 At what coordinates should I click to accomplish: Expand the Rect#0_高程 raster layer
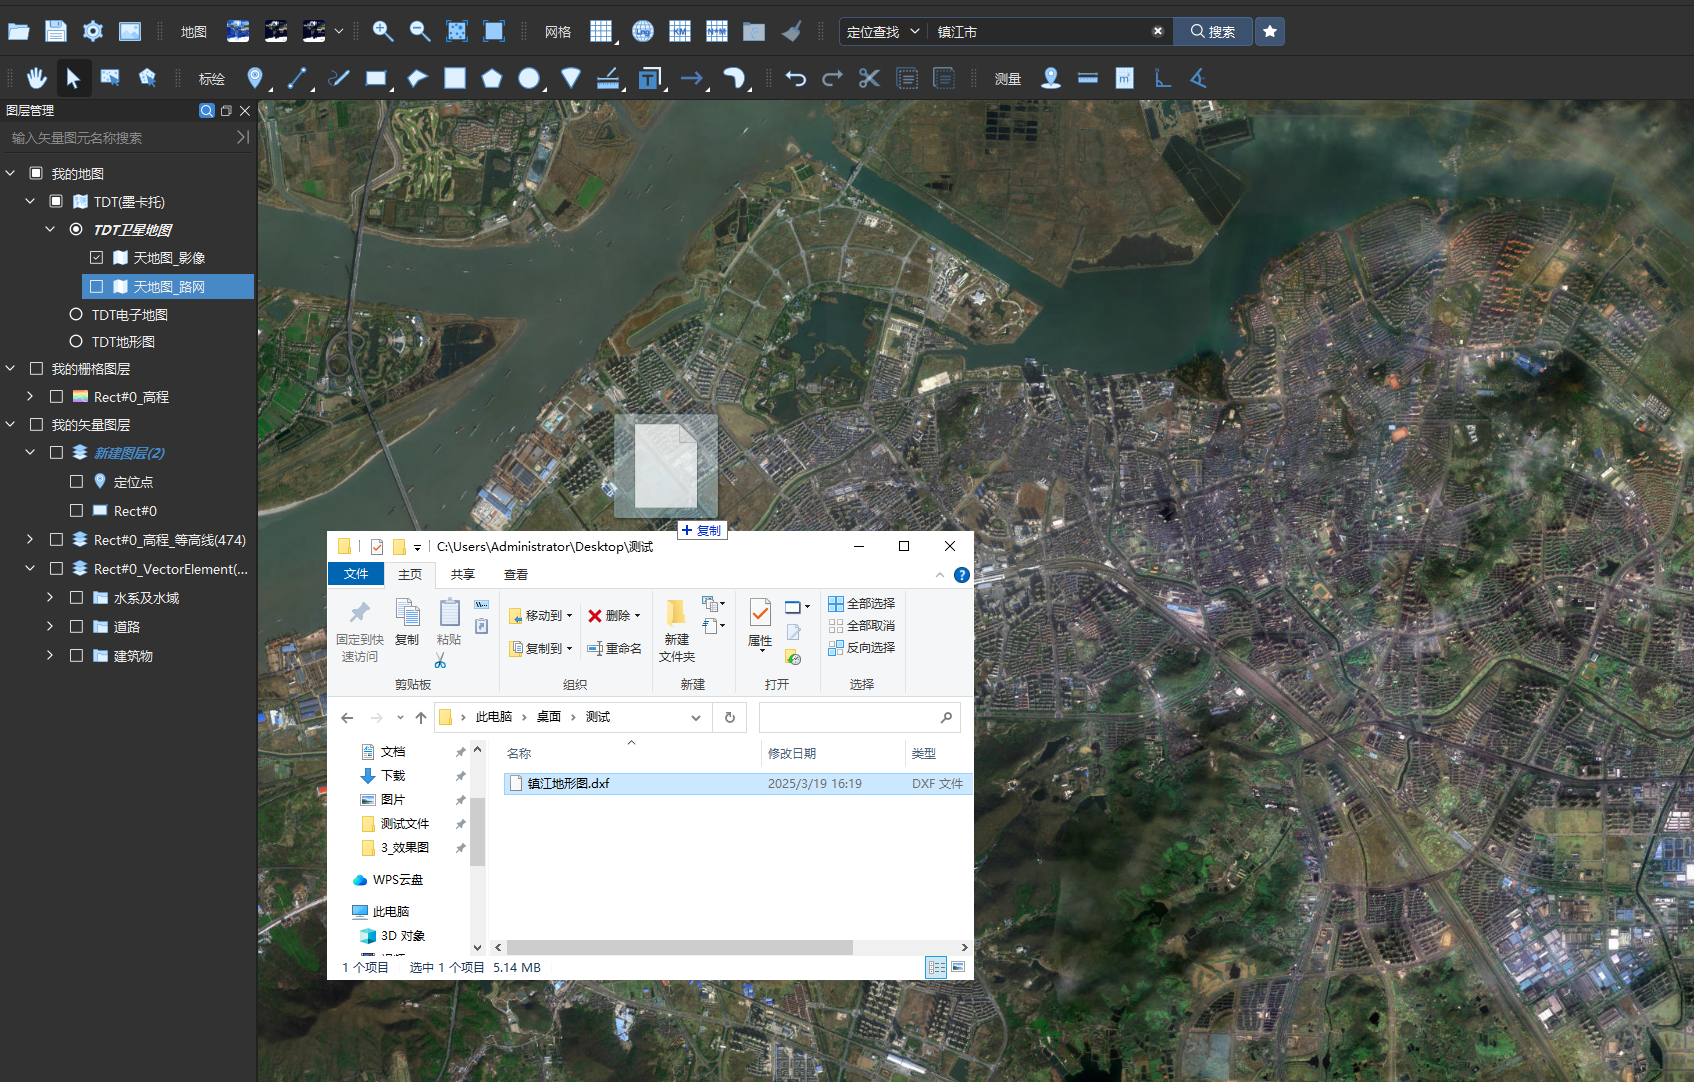click(30, 397)
